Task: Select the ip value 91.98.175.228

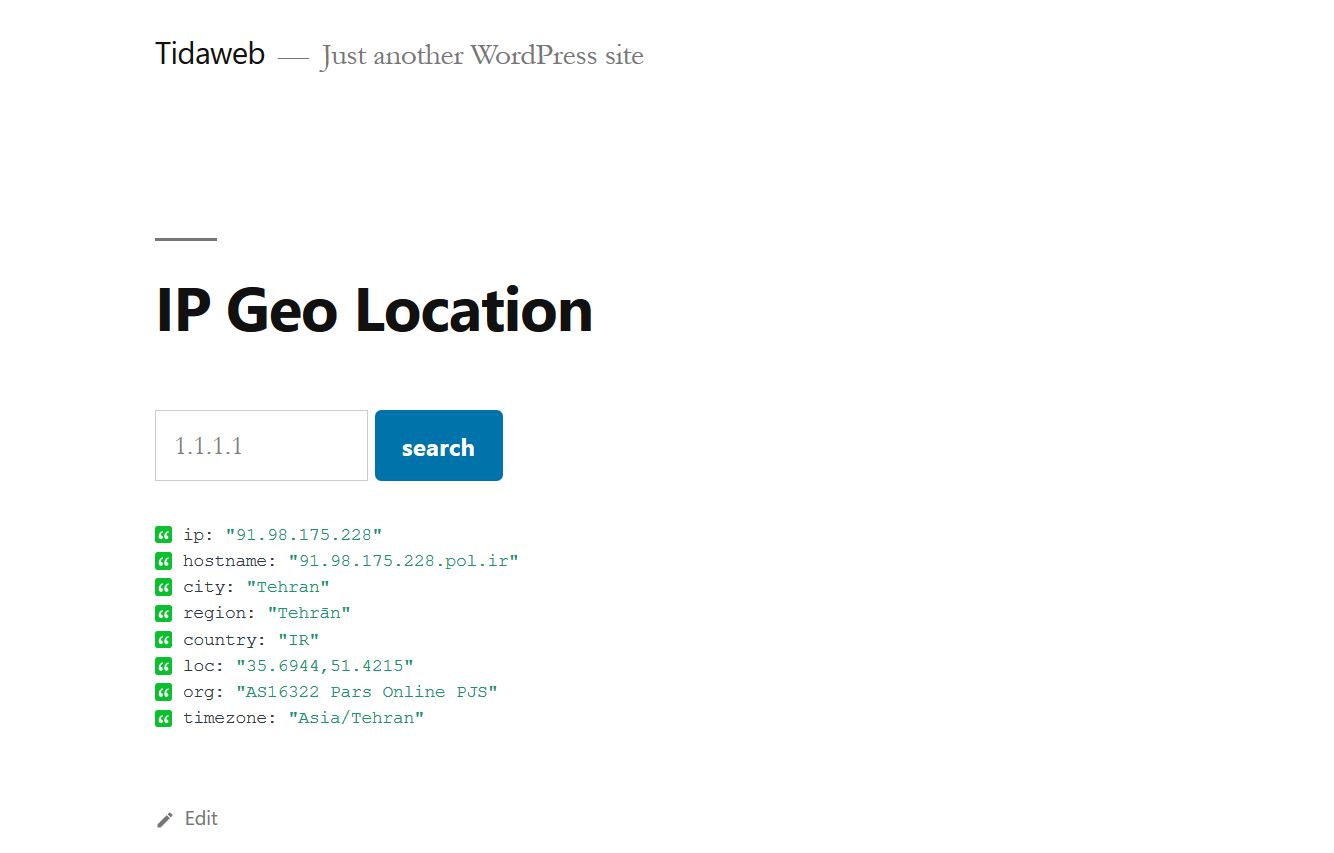Action: [304, 535]
